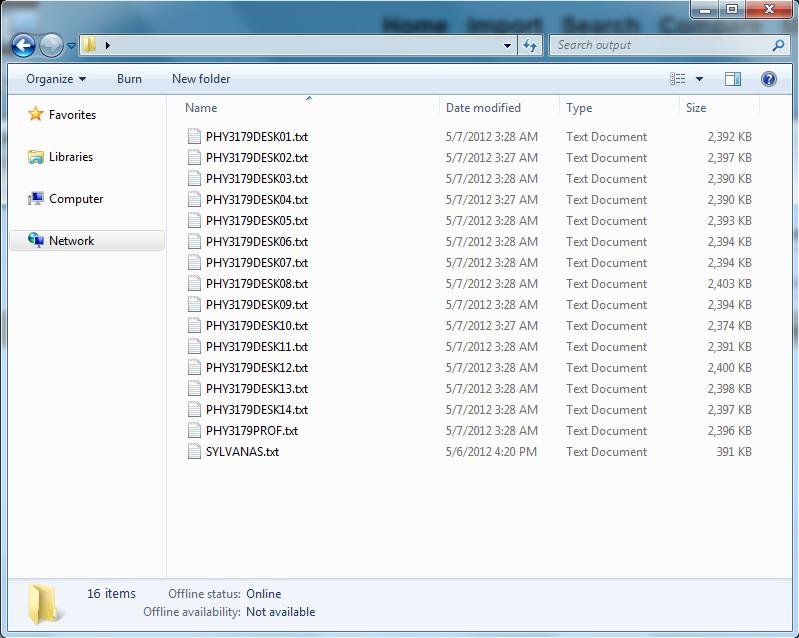
Task: Click the PHY3179DESK07.txt file icon
Action: pos(194,262)
